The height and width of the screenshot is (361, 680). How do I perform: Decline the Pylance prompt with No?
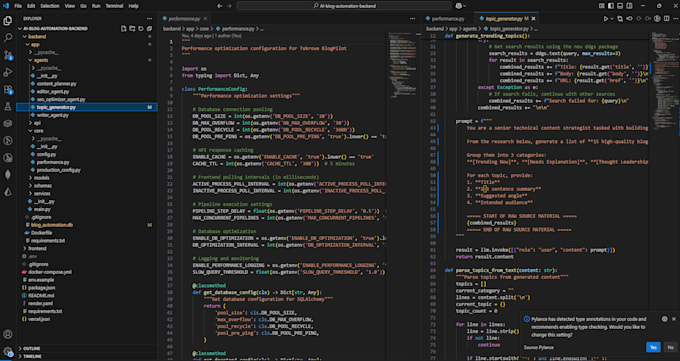point(670,347)
